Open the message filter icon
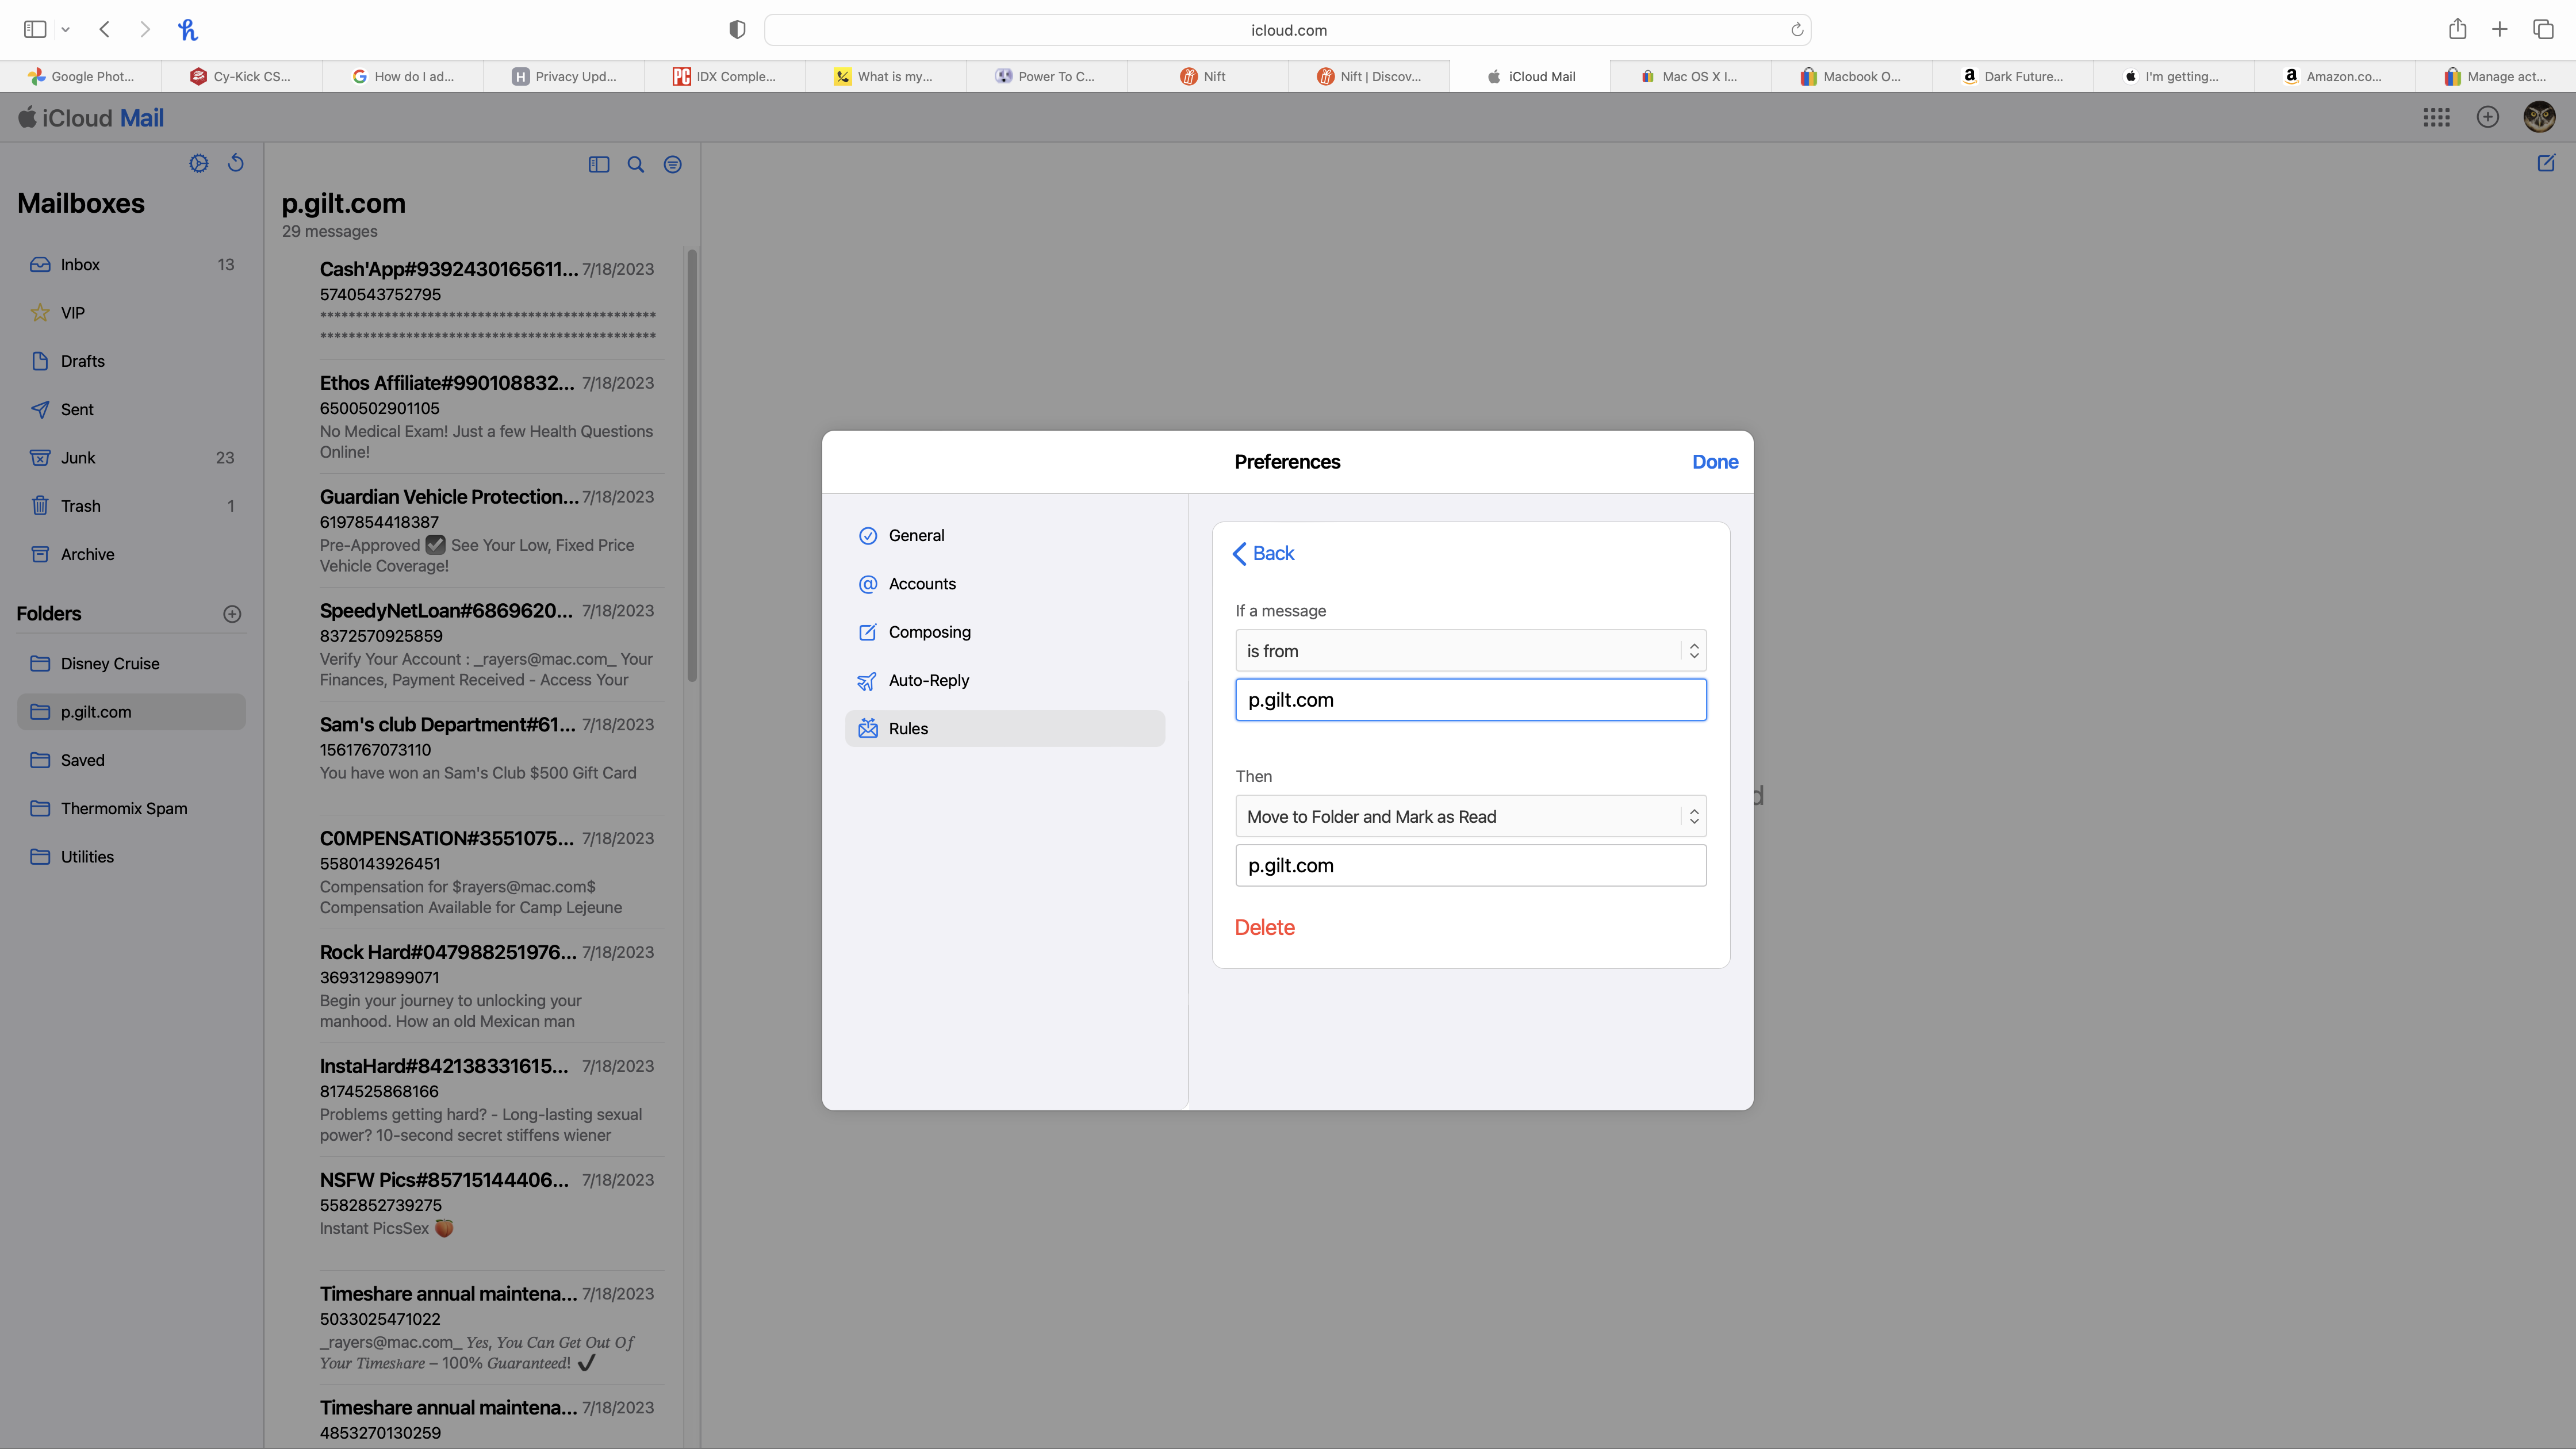This screenshot has height=1449, width=2576. (x=673, y=165)
